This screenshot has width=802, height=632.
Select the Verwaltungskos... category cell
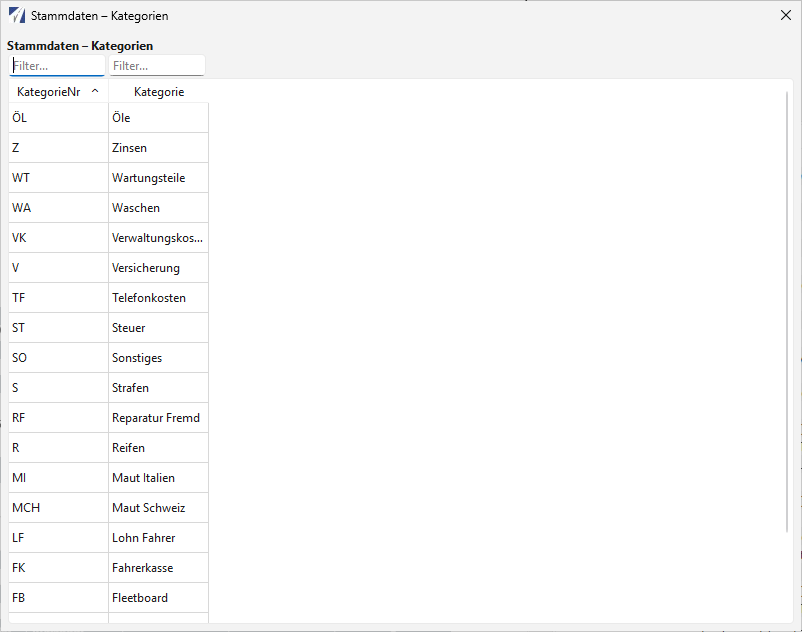point(159,238)
